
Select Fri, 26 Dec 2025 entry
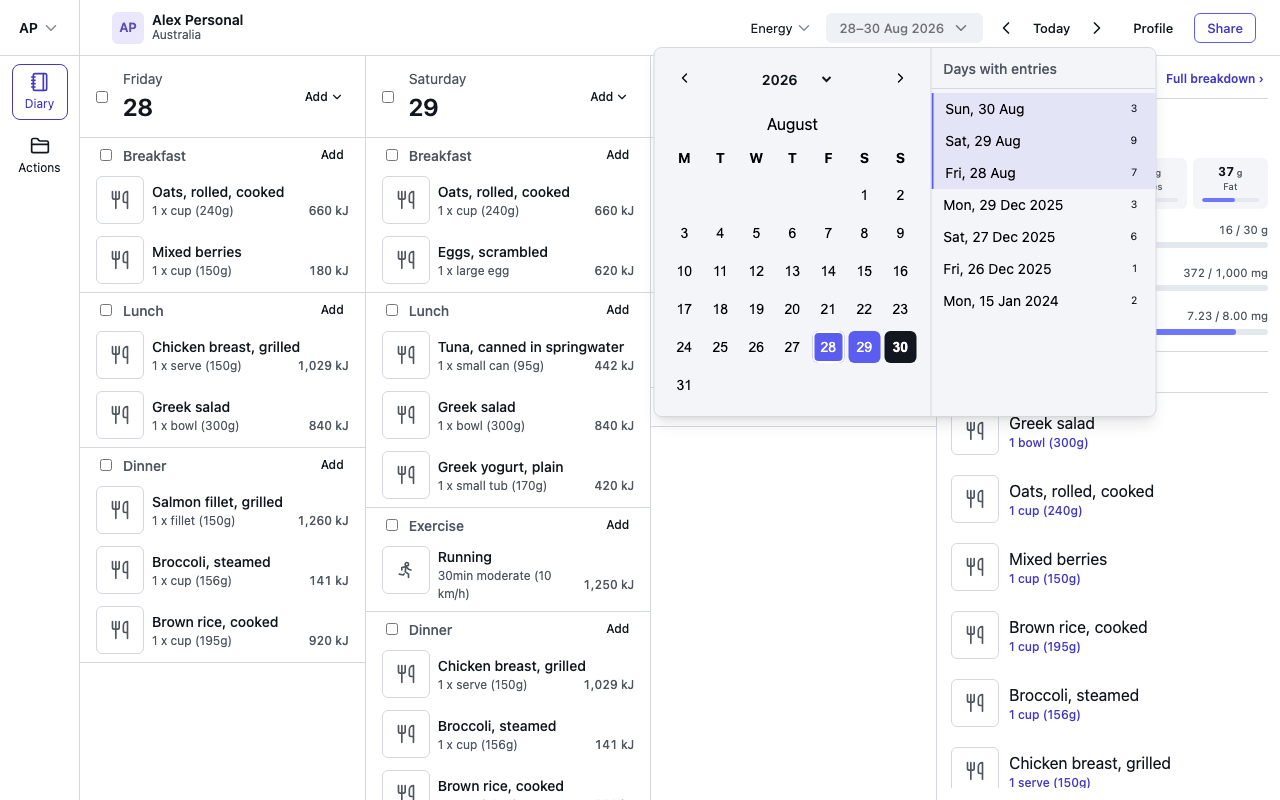pos(1043,269)
